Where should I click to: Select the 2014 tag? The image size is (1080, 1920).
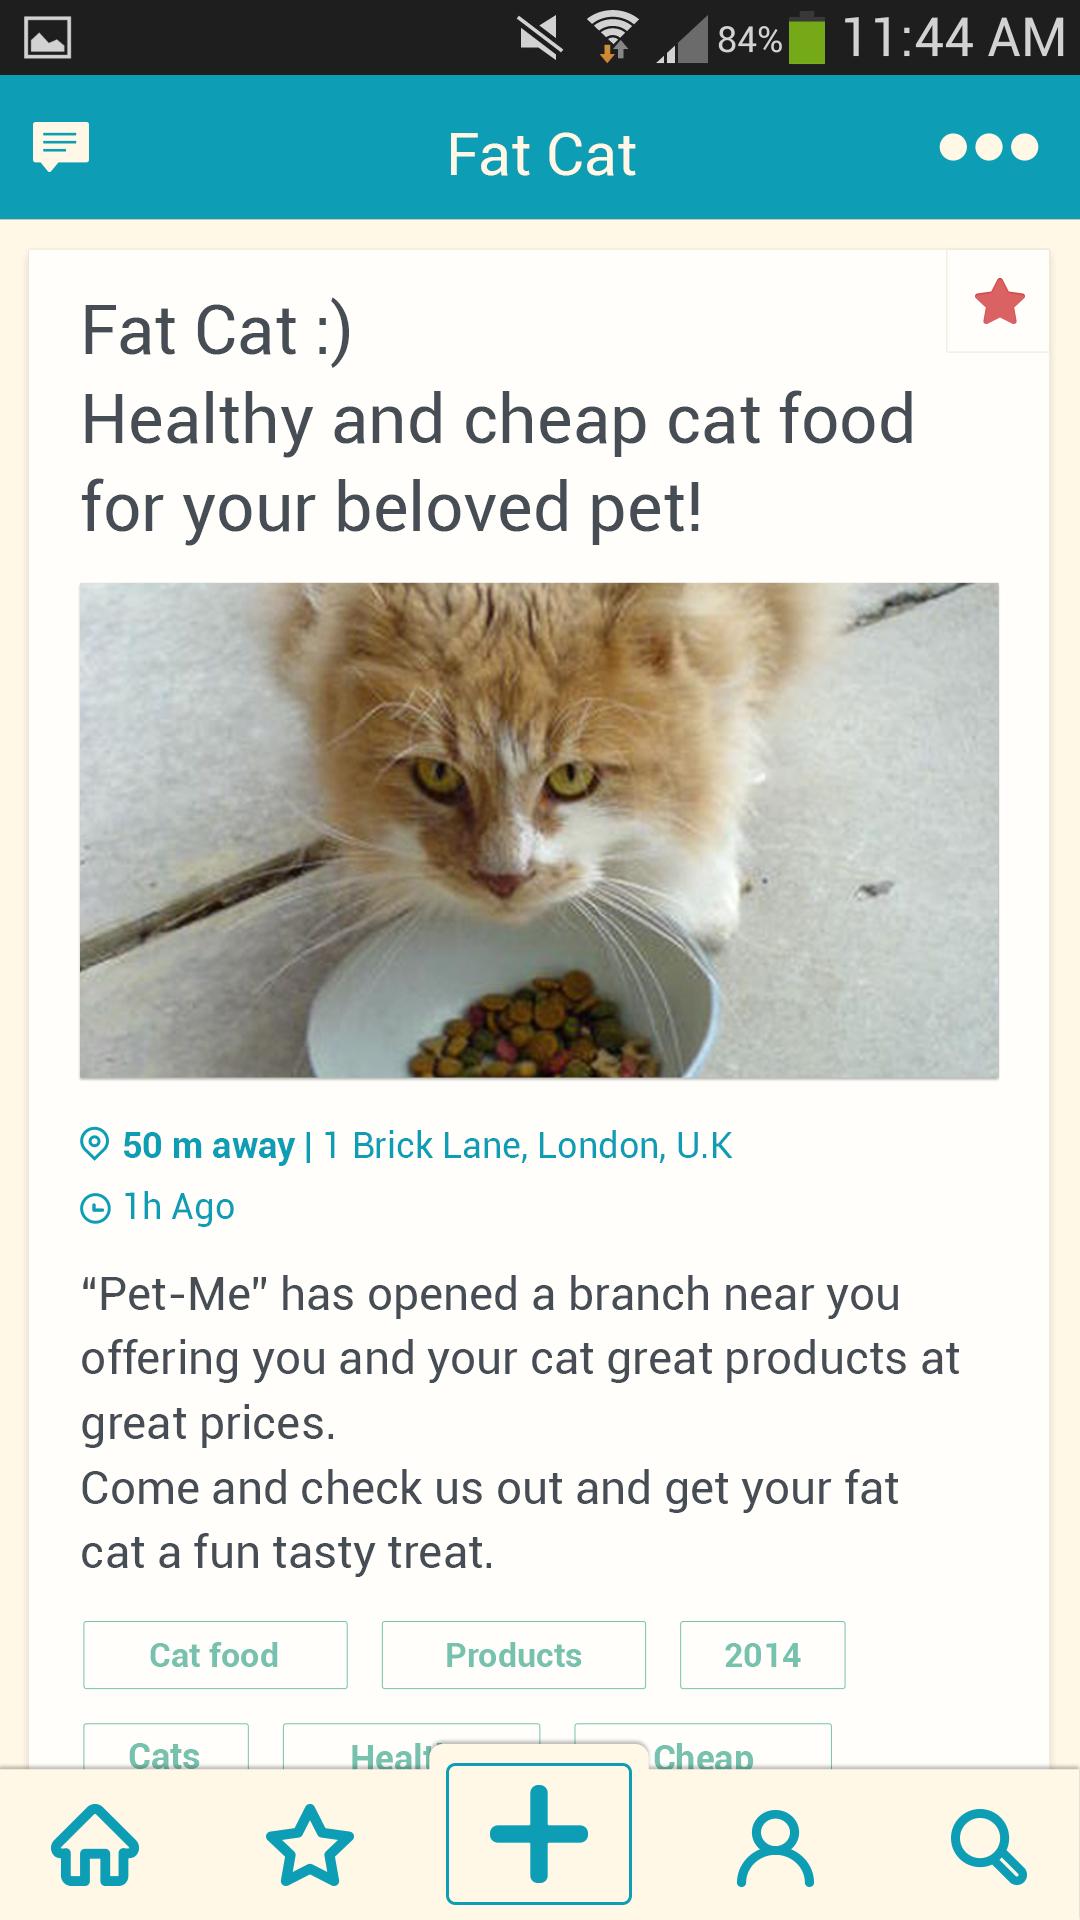pos(762,1655)
